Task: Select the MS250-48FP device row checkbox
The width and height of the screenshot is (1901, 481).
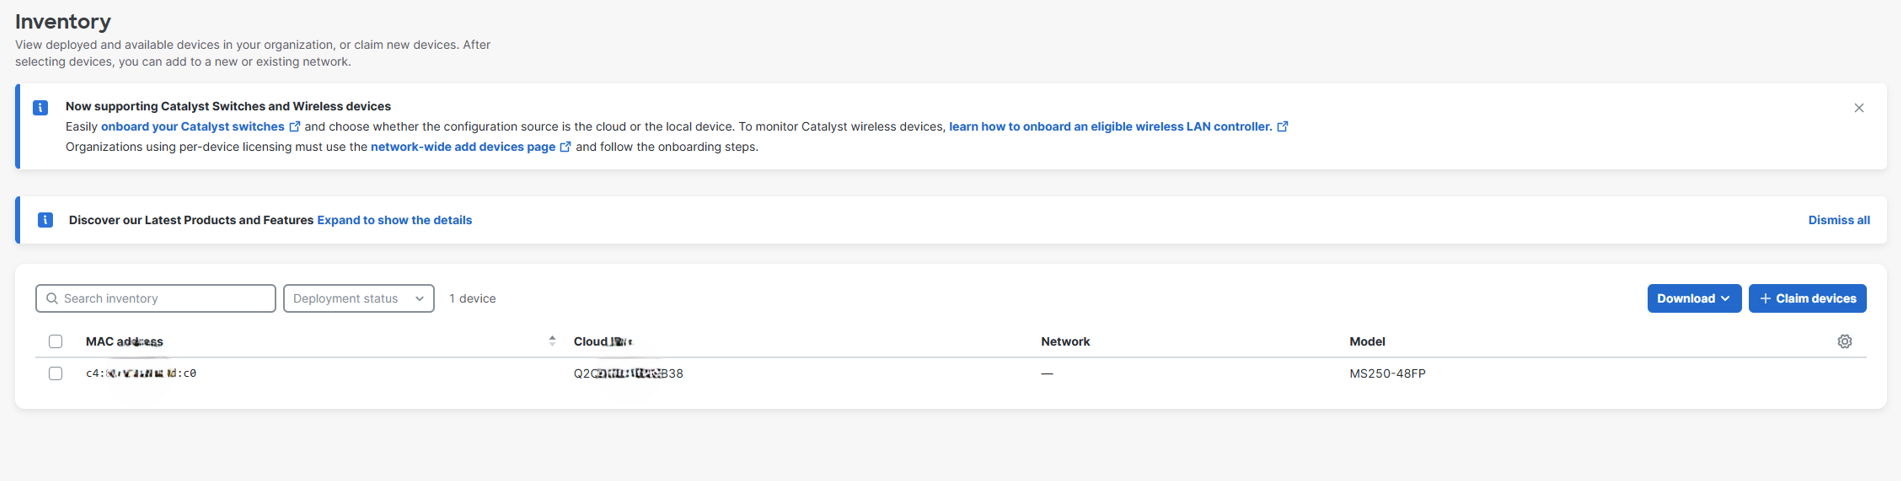Action: click(x=56, y=373)
